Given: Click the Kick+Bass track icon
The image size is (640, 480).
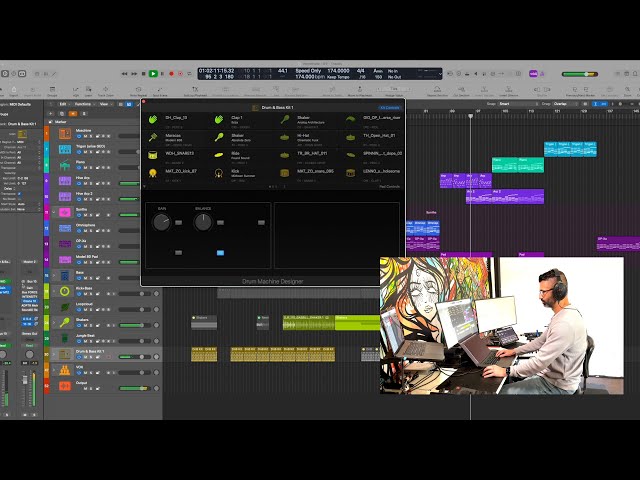Looking at the screenshot, I should [x=65, y=291].
